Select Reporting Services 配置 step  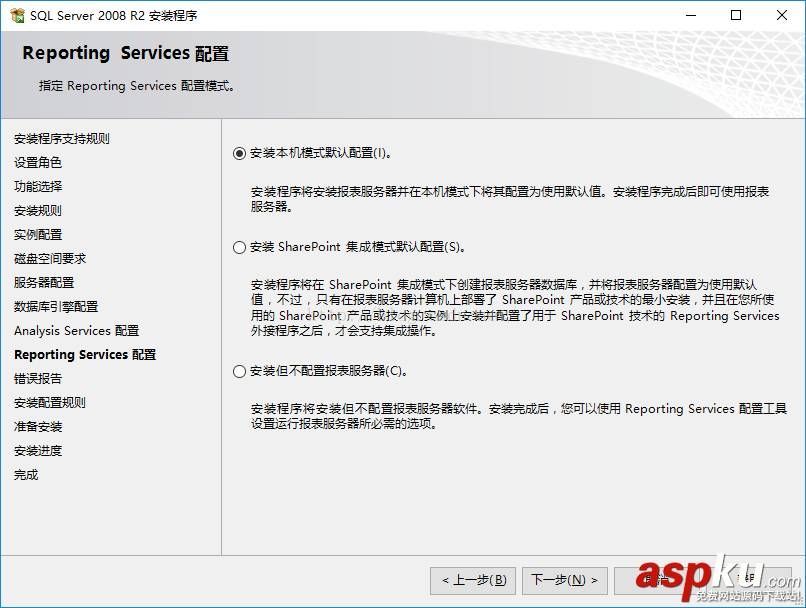coord(84,354)
